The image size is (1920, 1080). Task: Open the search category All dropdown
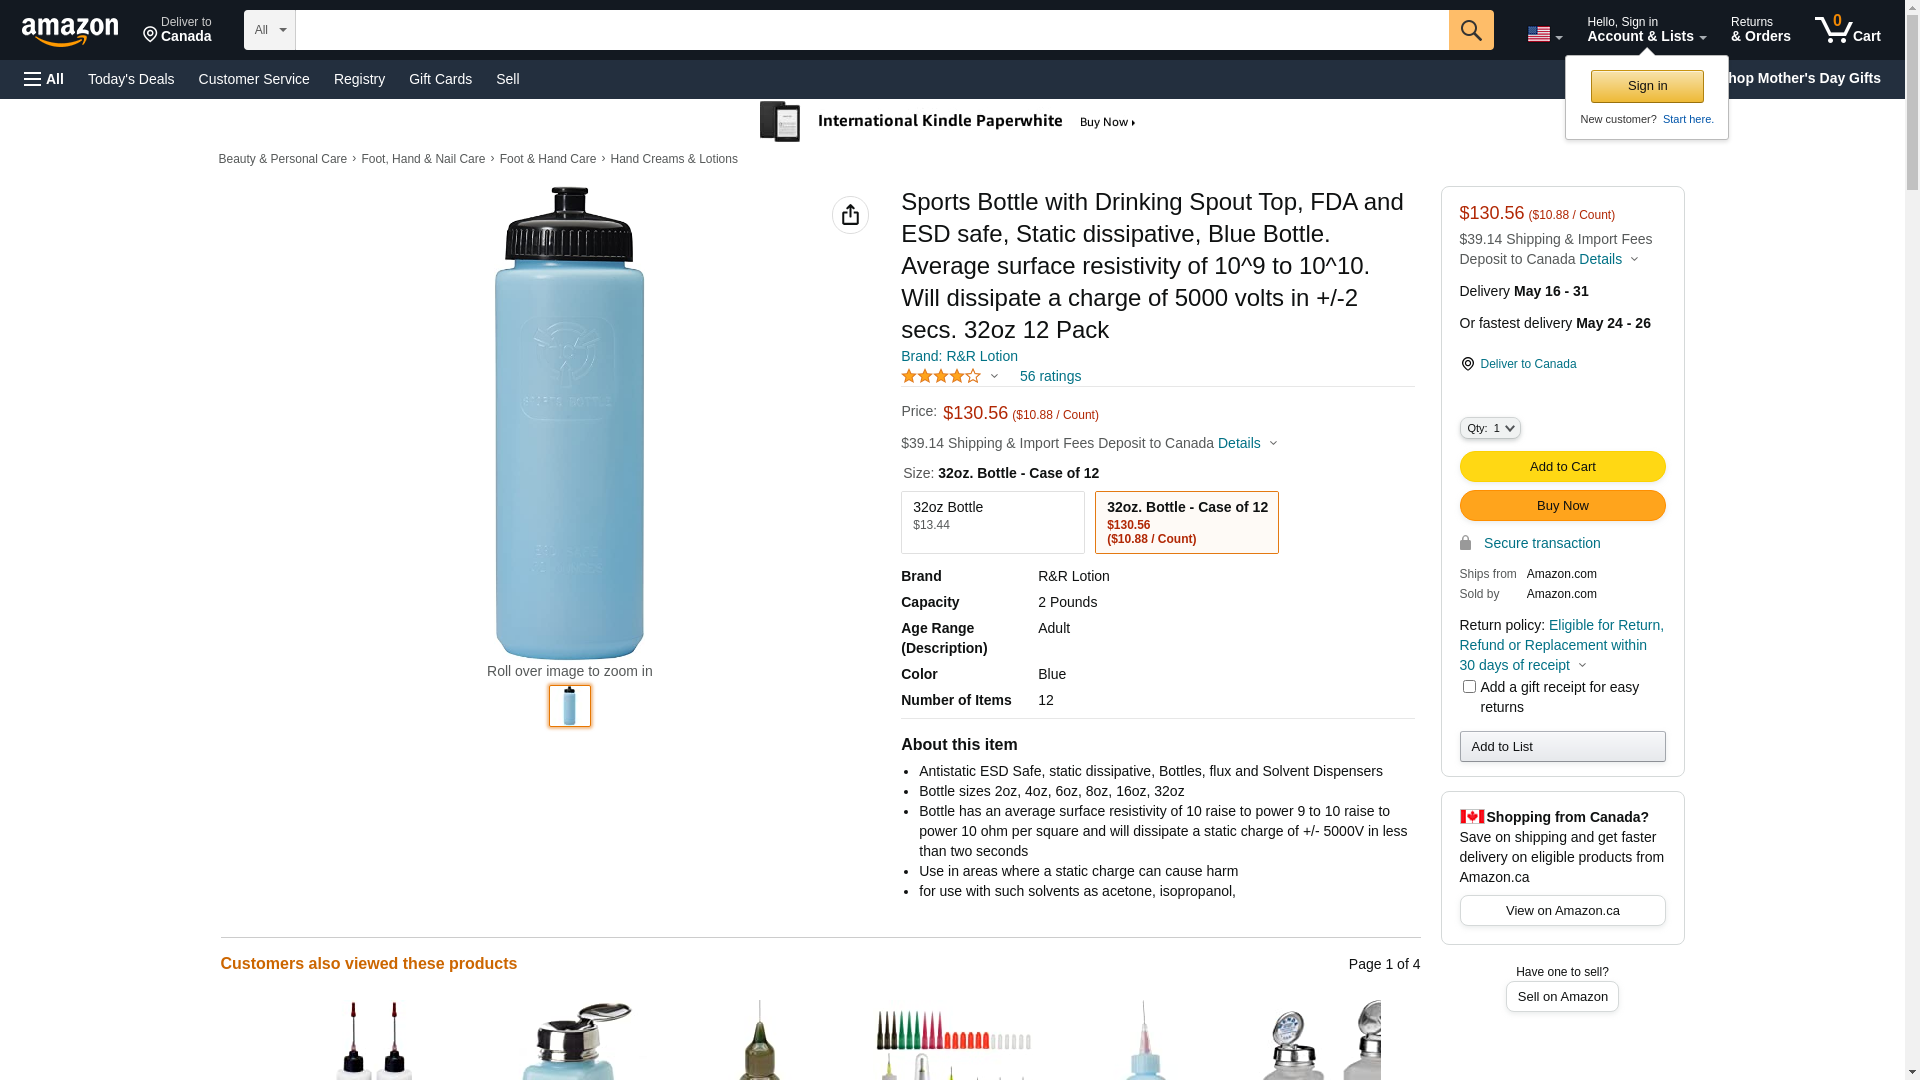[269, 30]
